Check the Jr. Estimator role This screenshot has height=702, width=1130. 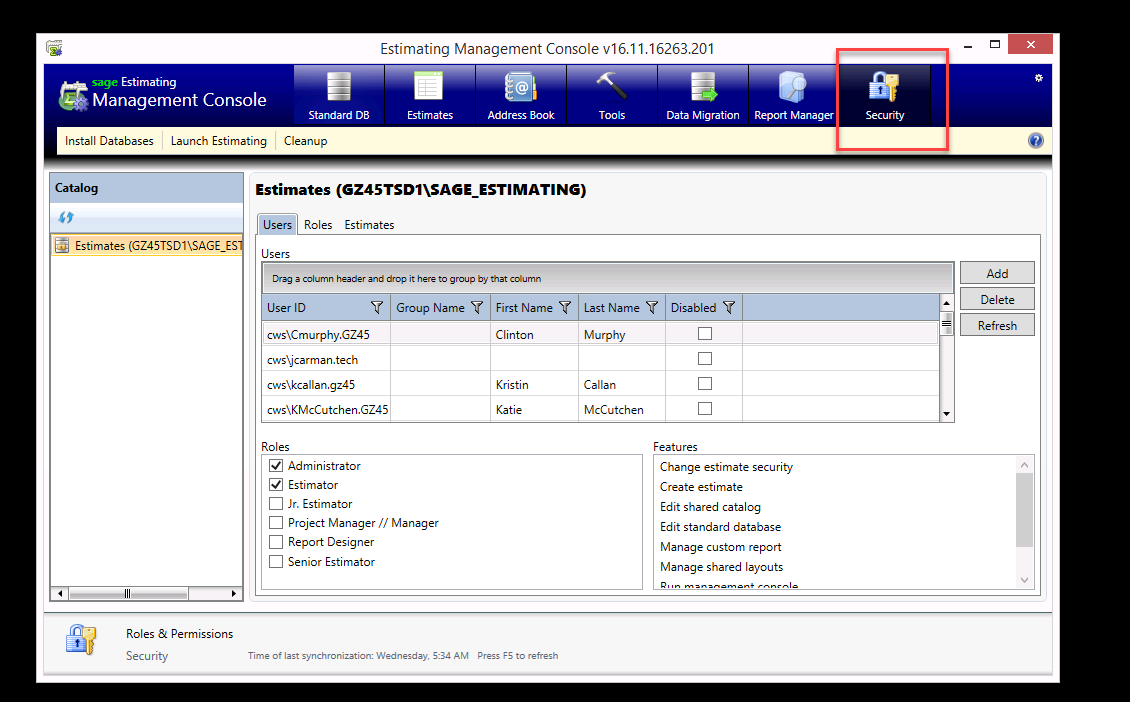276,503
